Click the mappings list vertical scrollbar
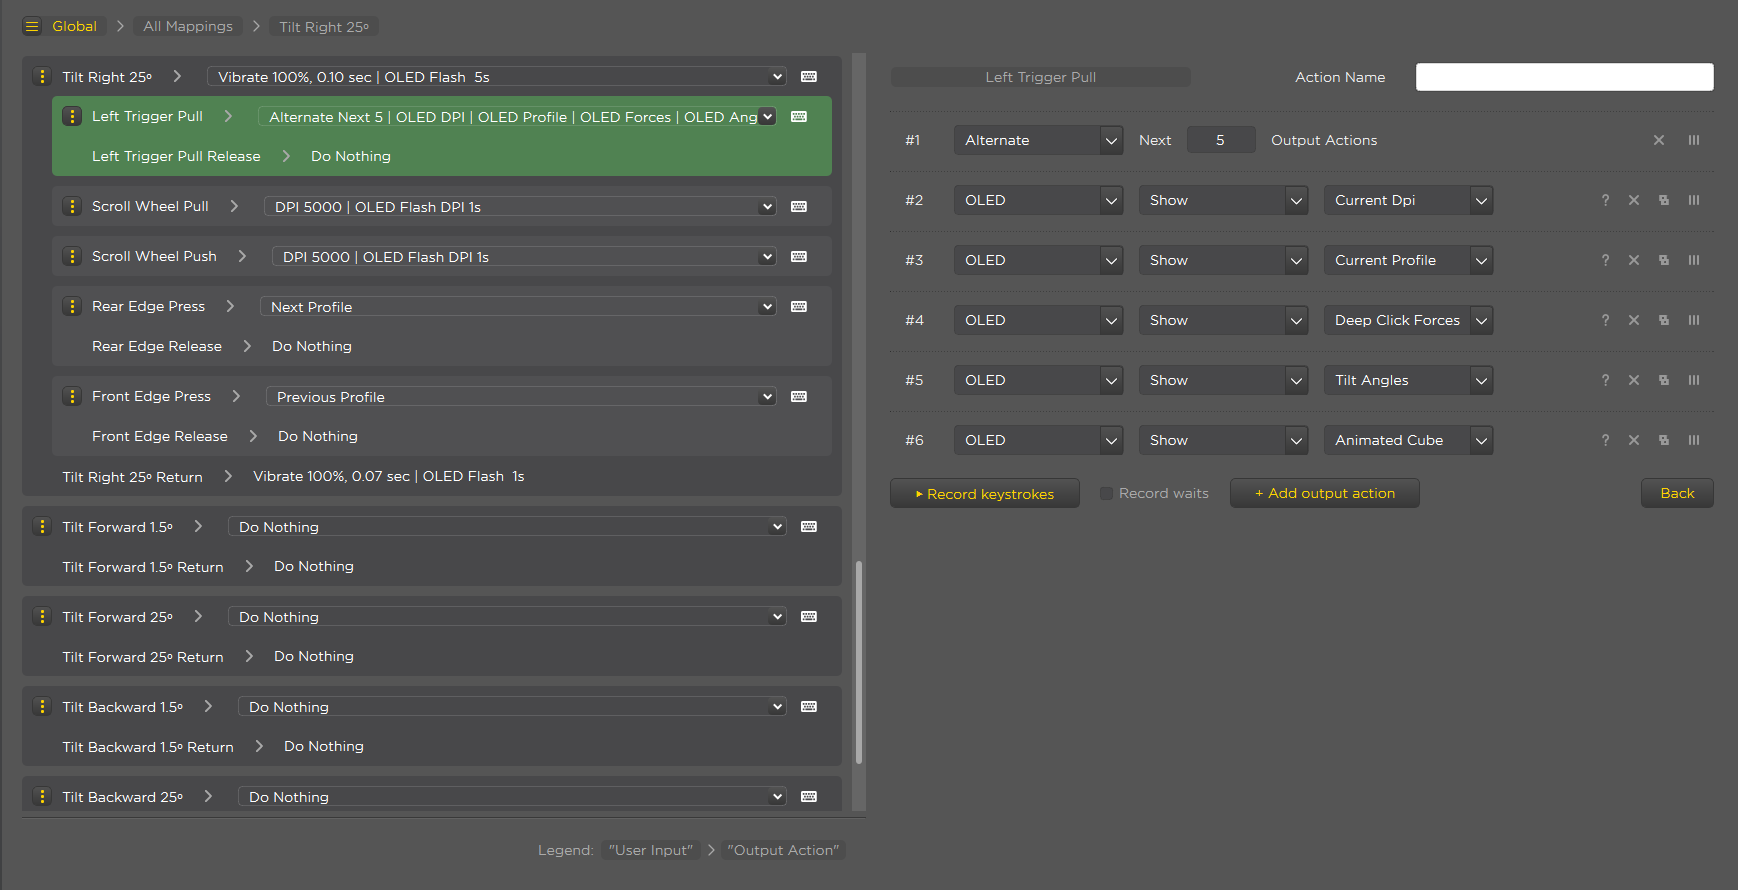 click(x=858, y=662)
